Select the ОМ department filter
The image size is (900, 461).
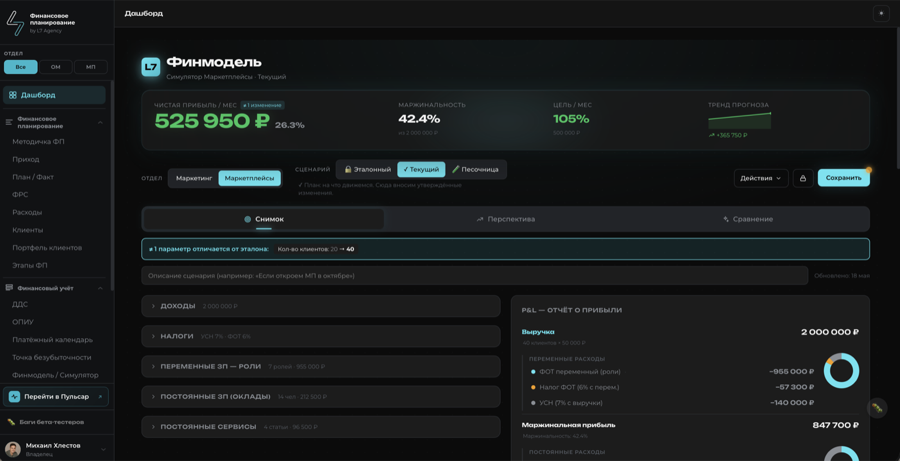[x=56, y=67]
